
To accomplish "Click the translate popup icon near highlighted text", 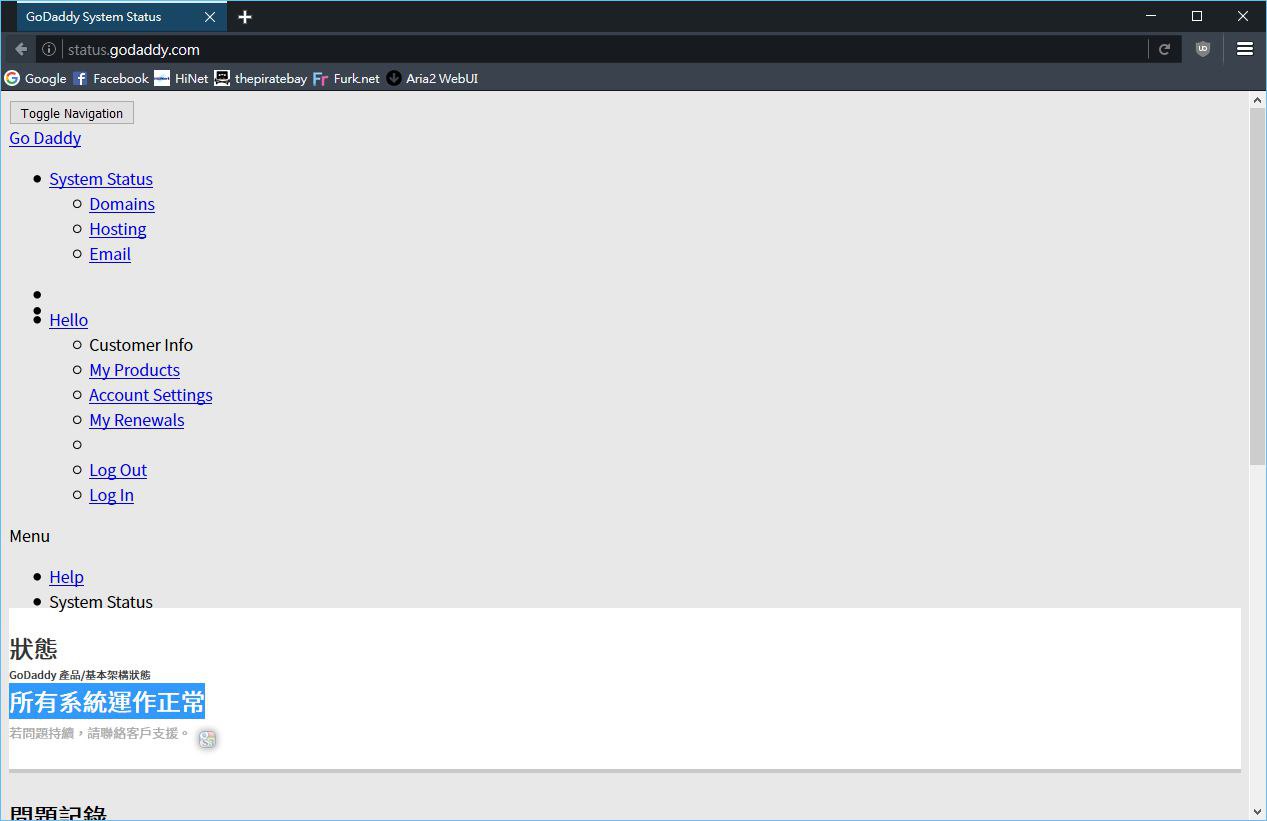I will (207, 739).
